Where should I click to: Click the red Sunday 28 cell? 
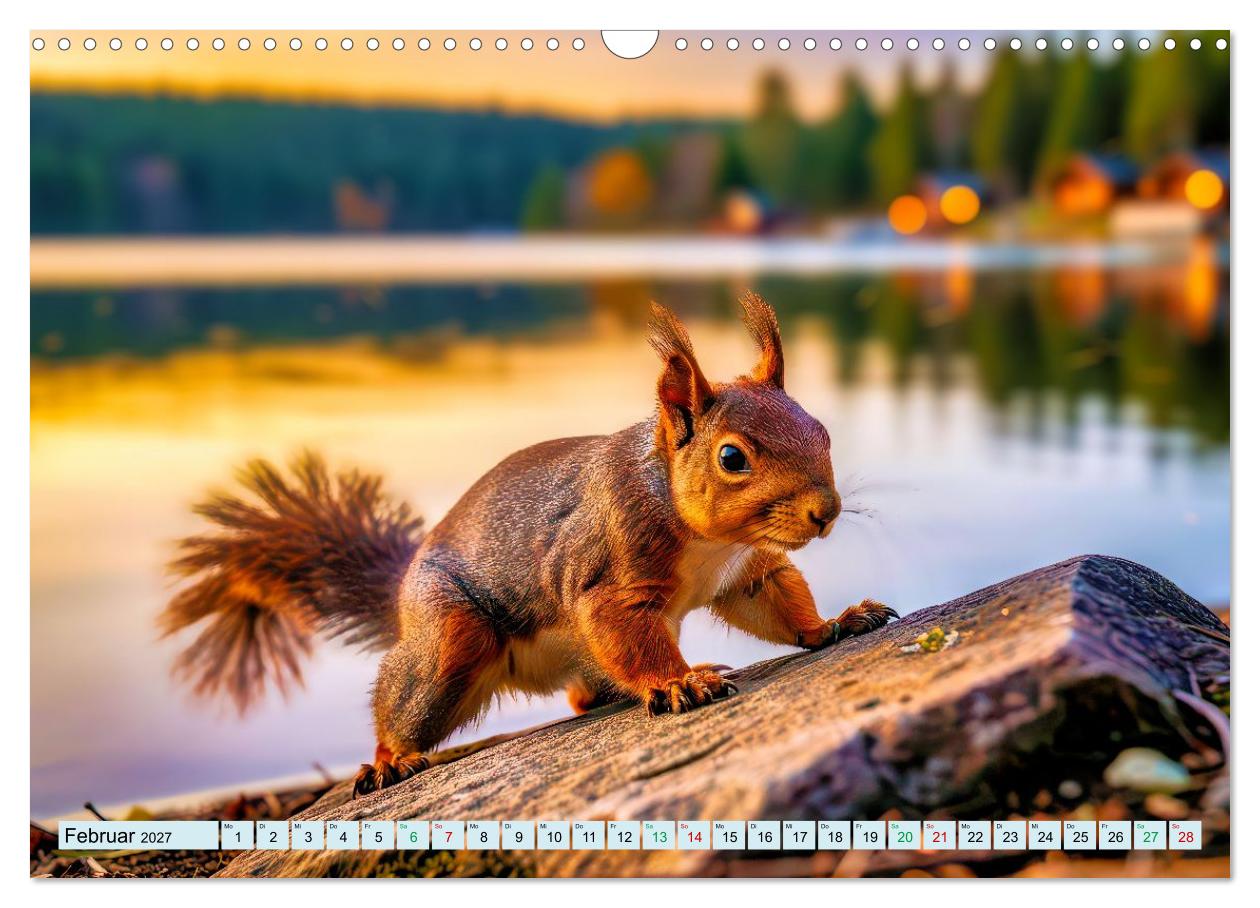click(x=1185, y=836)
